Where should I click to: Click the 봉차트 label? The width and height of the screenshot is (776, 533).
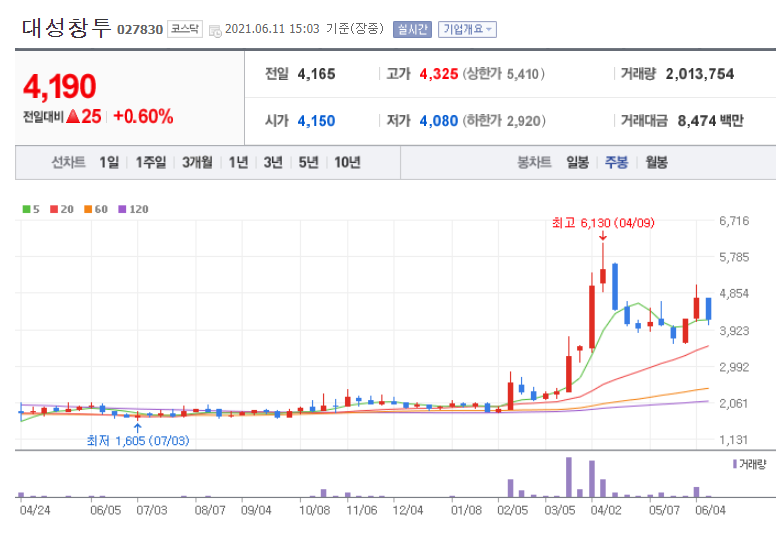click(x=534, y=162)
